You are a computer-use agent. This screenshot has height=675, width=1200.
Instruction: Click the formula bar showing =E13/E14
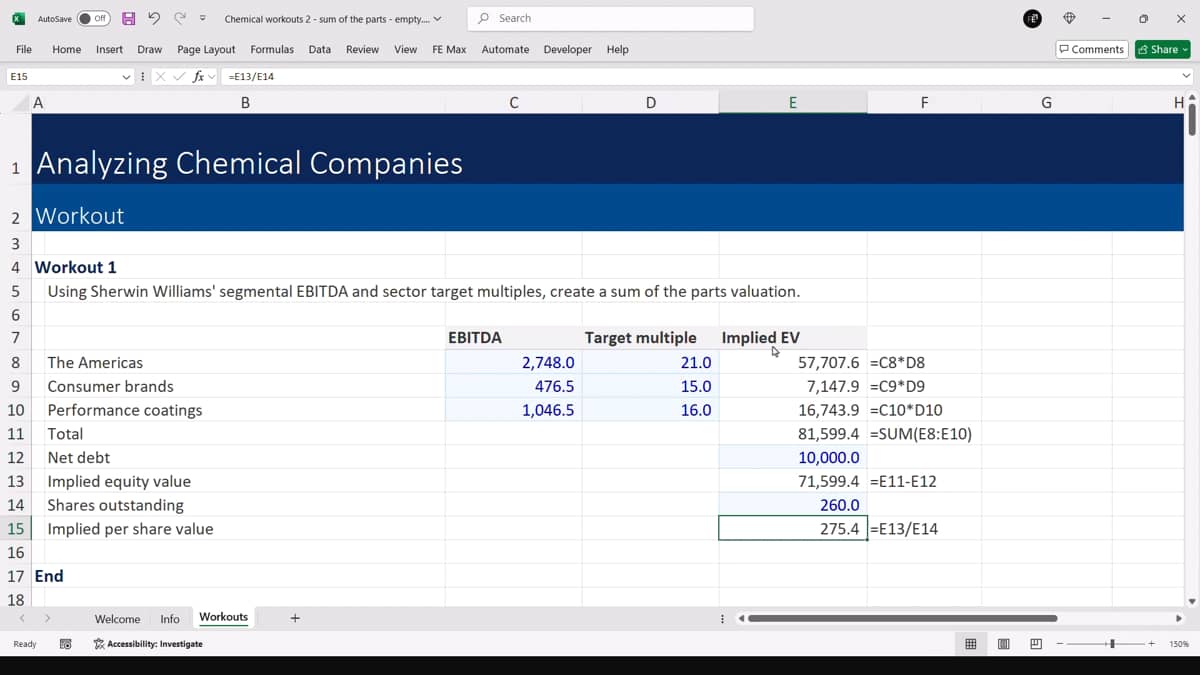[700, 76]
